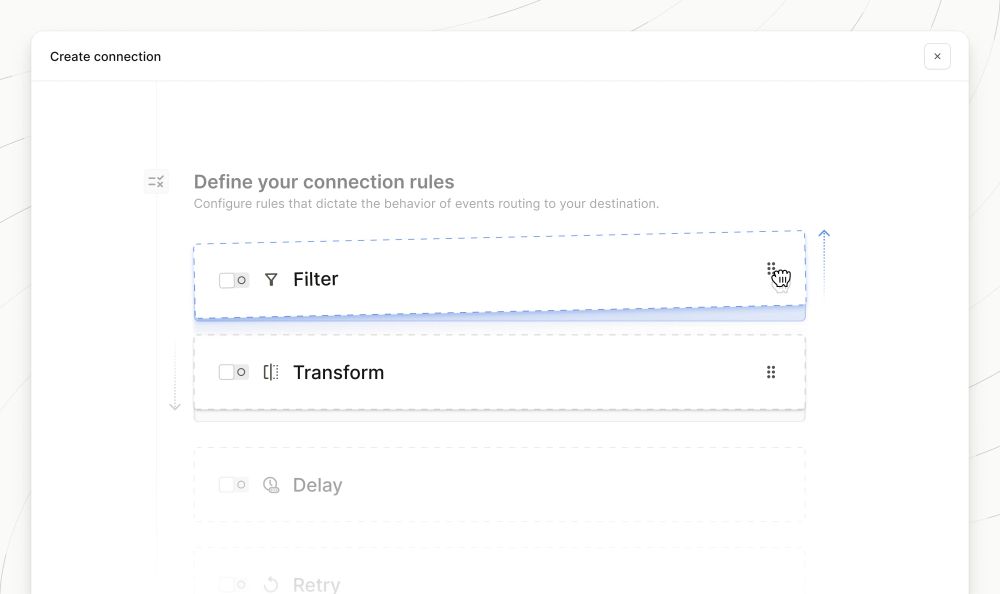This screenshot has height=594, width=1000.
Task: Expand the Delay rule card
Action: tap(499, 485)
